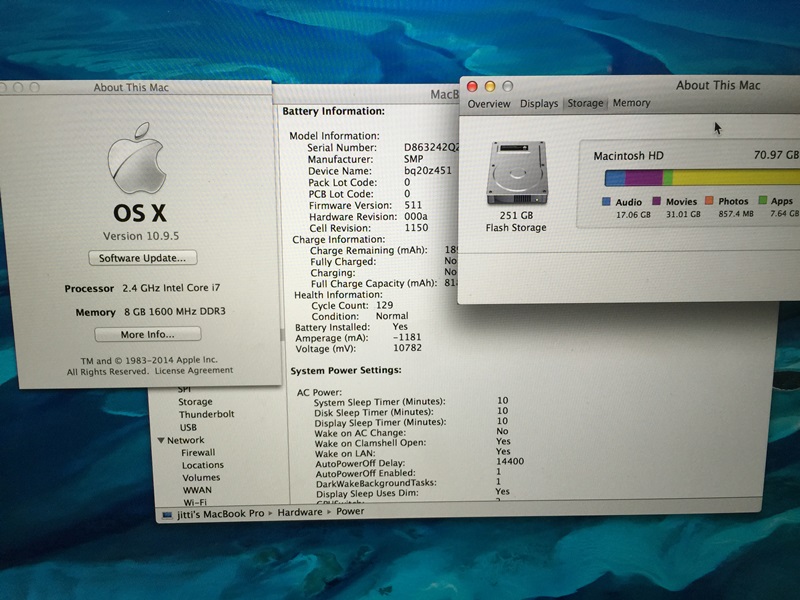Click the Flash Storage hard drive icon

coord(516,173)
